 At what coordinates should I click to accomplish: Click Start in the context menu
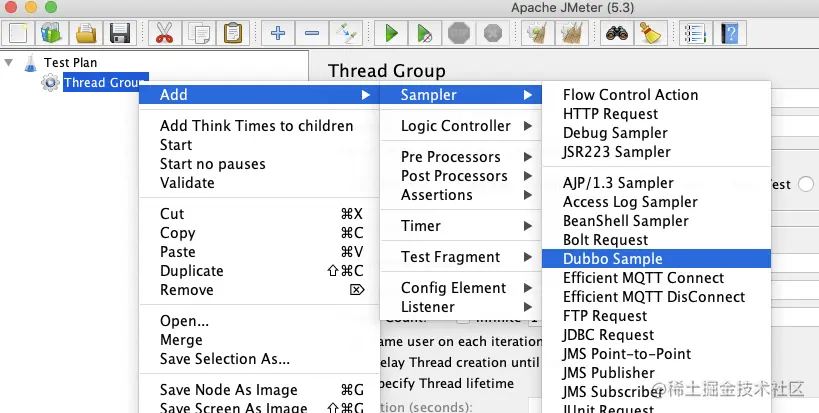[259, 145]
